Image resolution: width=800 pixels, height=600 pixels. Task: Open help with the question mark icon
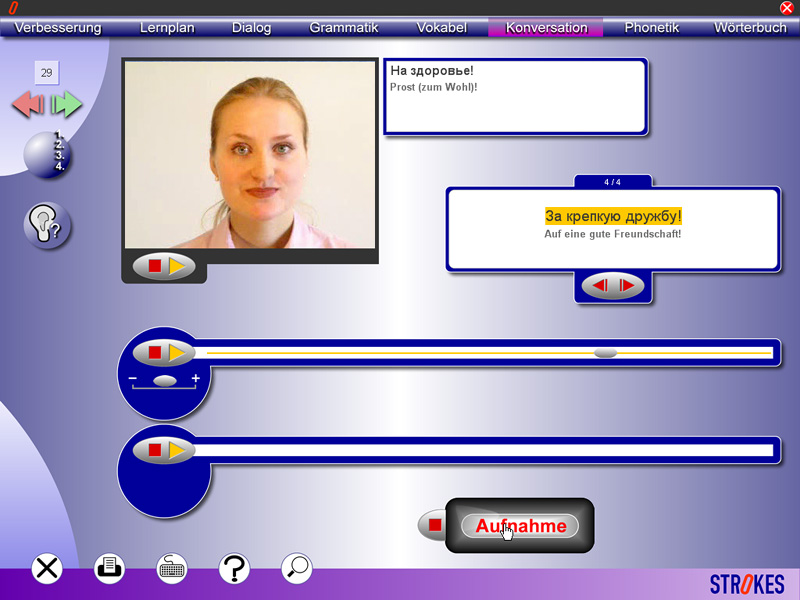pos(234,568)
